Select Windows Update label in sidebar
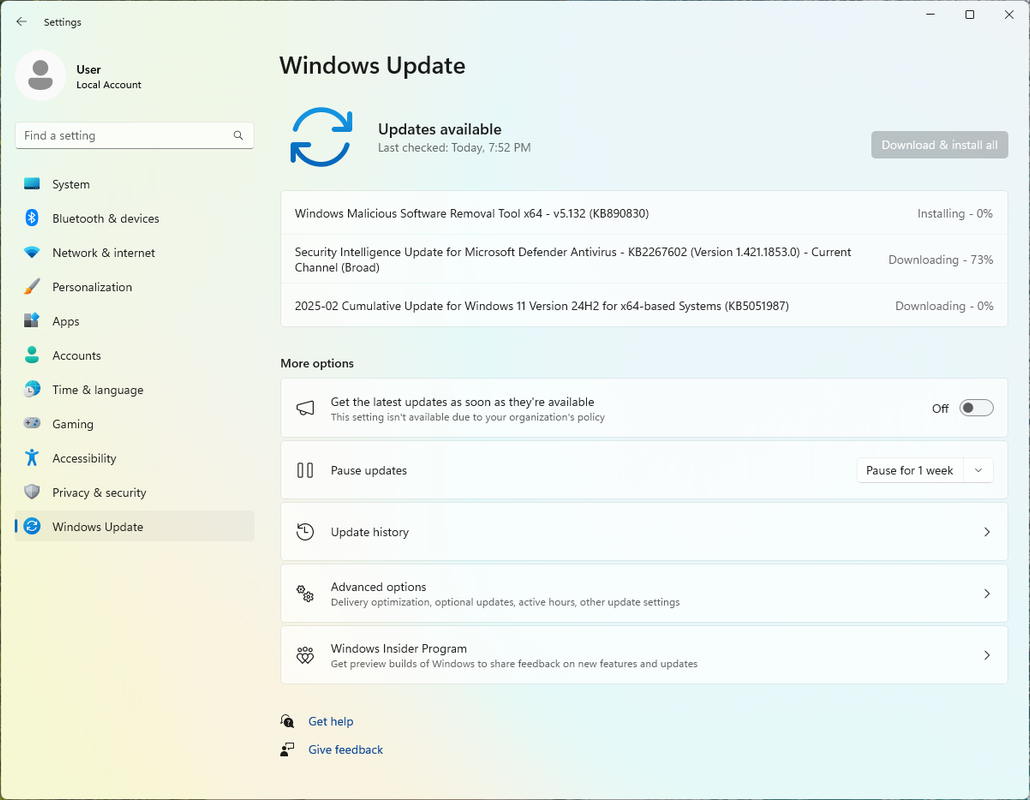 coord(97,527)
